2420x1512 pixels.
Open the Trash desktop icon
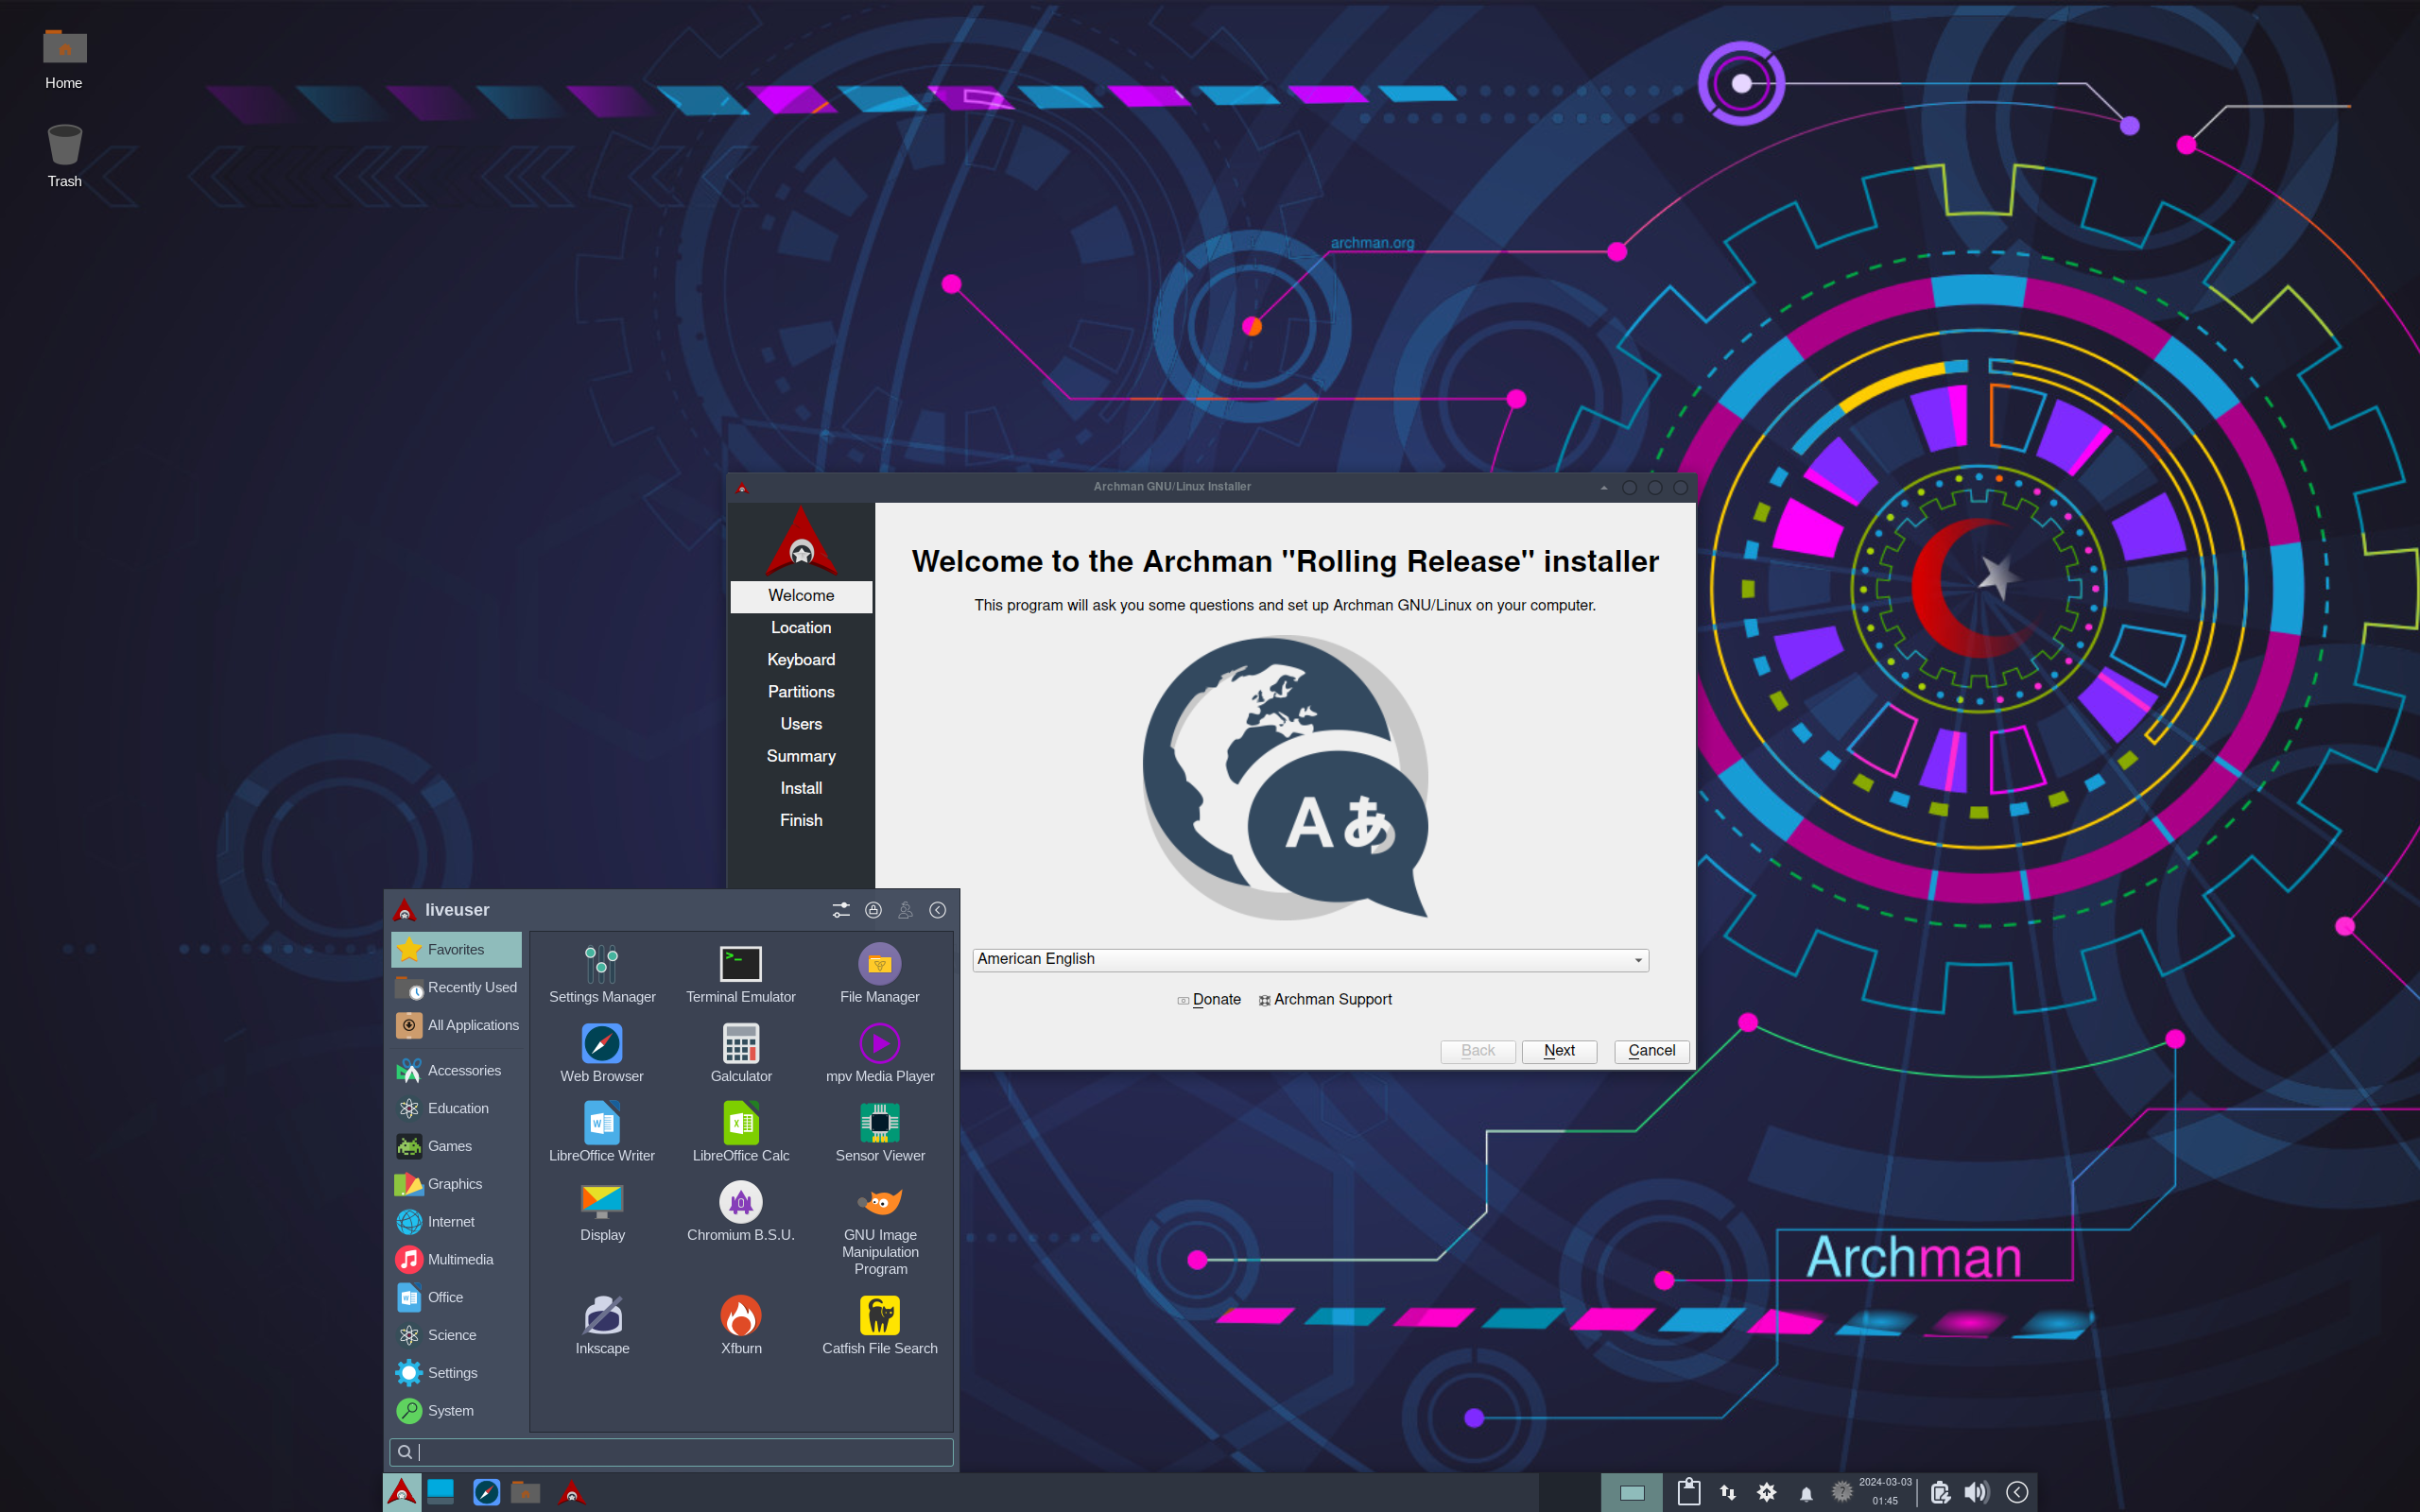(64, 156)
